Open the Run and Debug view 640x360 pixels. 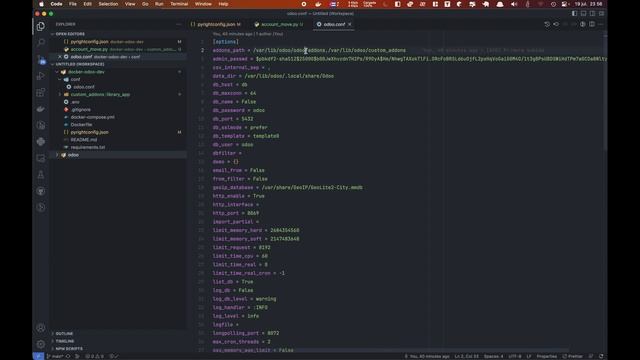(x=41, y=76)
